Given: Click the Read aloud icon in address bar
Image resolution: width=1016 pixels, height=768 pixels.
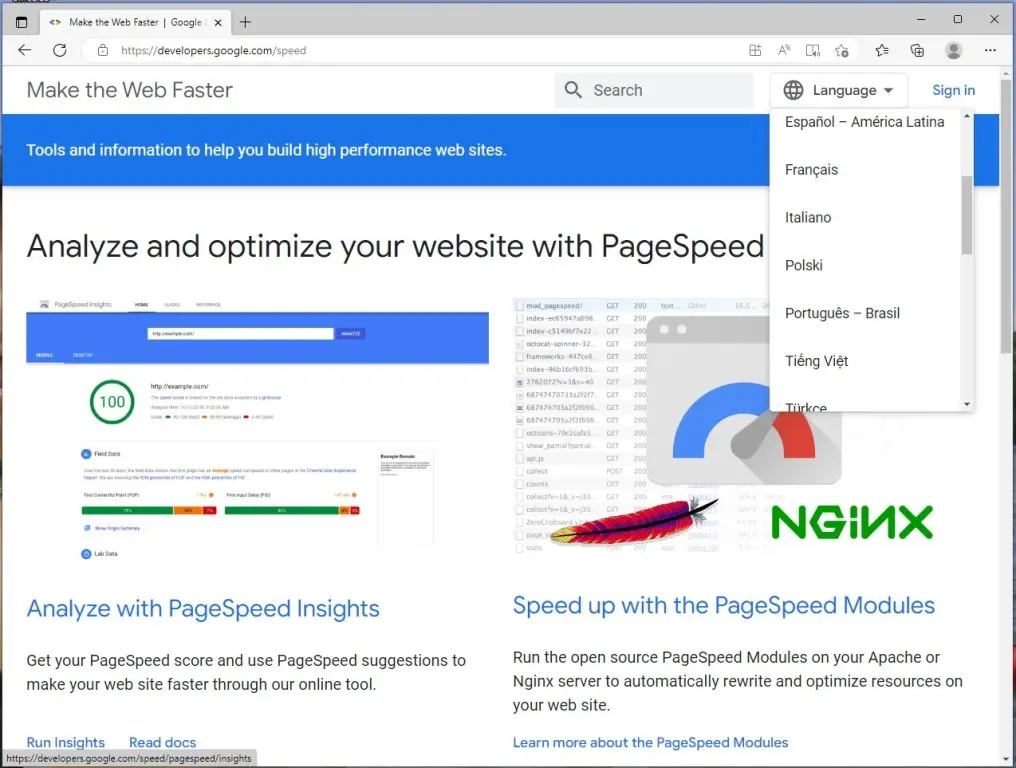Looking at the screenshot, I should [x=785, y=50].
